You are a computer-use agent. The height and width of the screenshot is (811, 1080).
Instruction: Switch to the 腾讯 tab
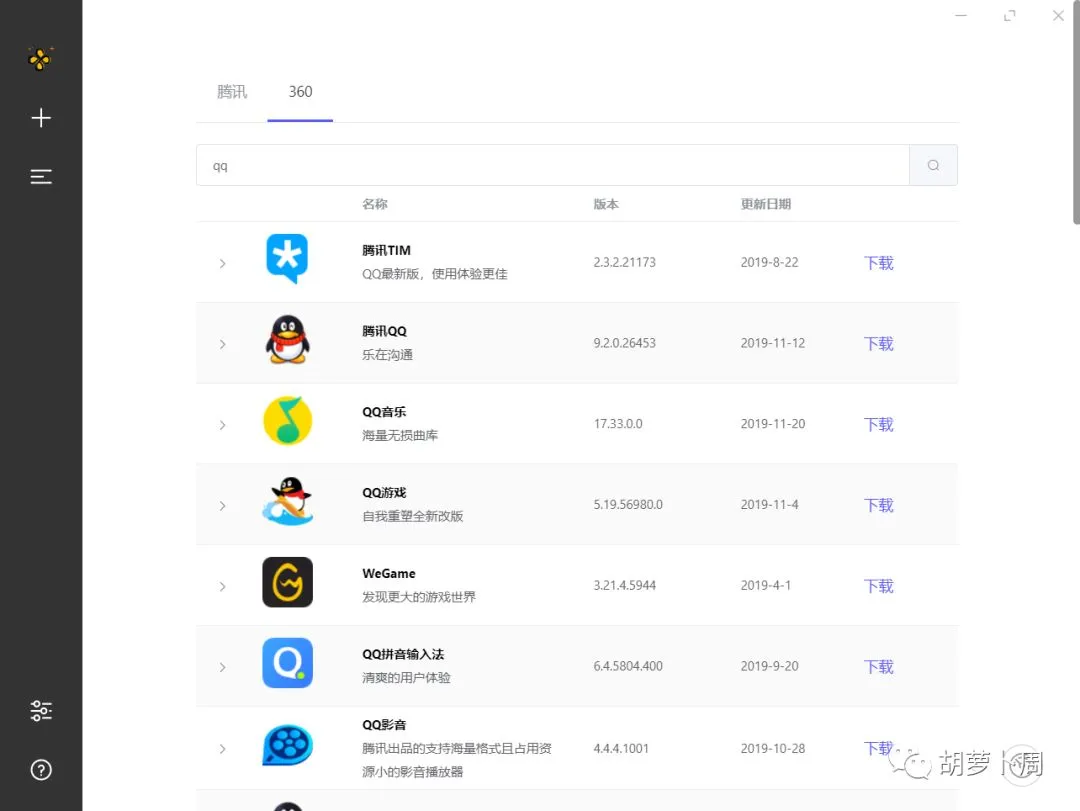pyautogui.click(x=232, y=92)
